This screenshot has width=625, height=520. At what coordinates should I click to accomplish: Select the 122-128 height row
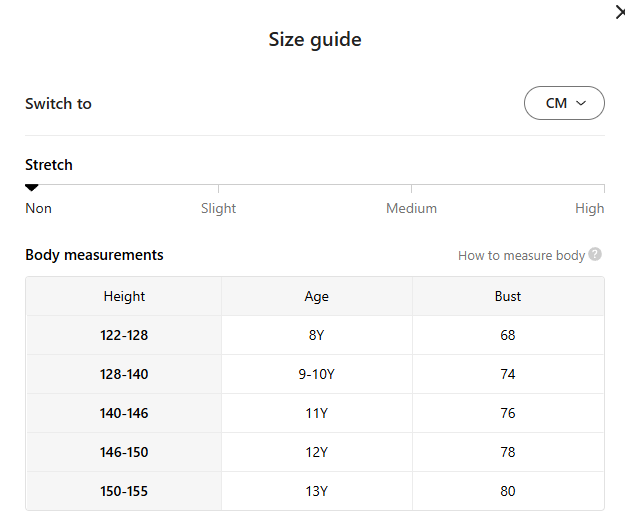click(124, 335)
